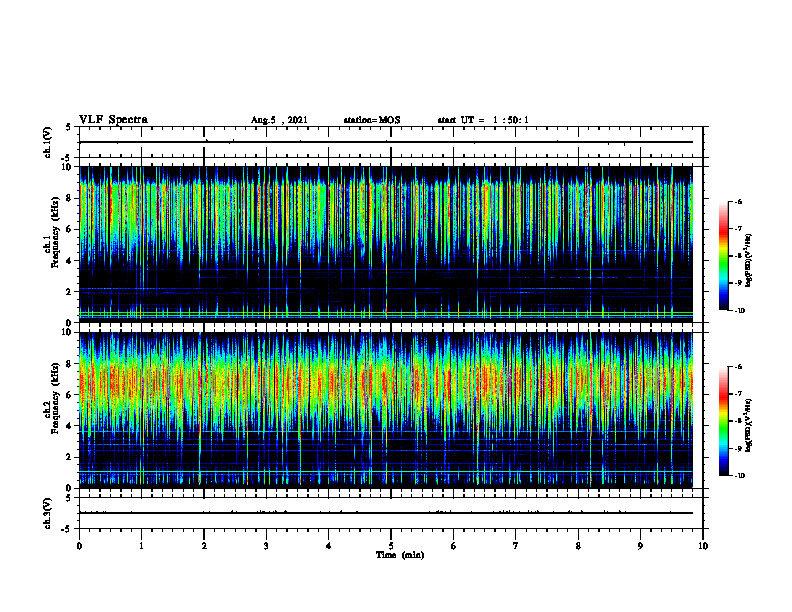This screenshot has height=612, width=792.
Task: Click the date label 'Aug.5 , 2021'
Action: pos(279,120)
